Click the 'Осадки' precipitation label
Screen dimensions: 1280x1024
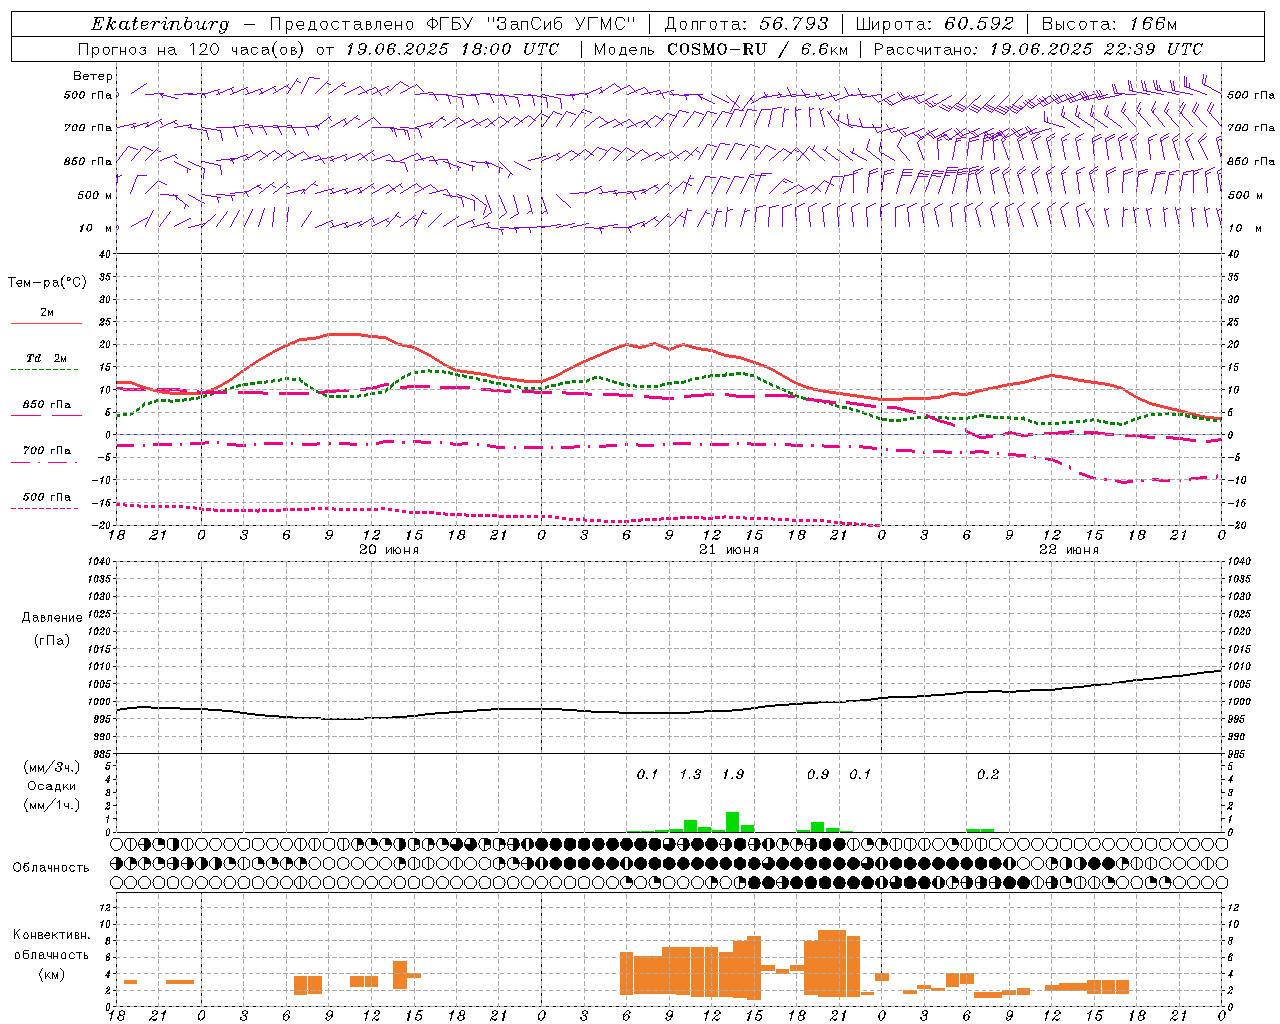click(50, 786)
